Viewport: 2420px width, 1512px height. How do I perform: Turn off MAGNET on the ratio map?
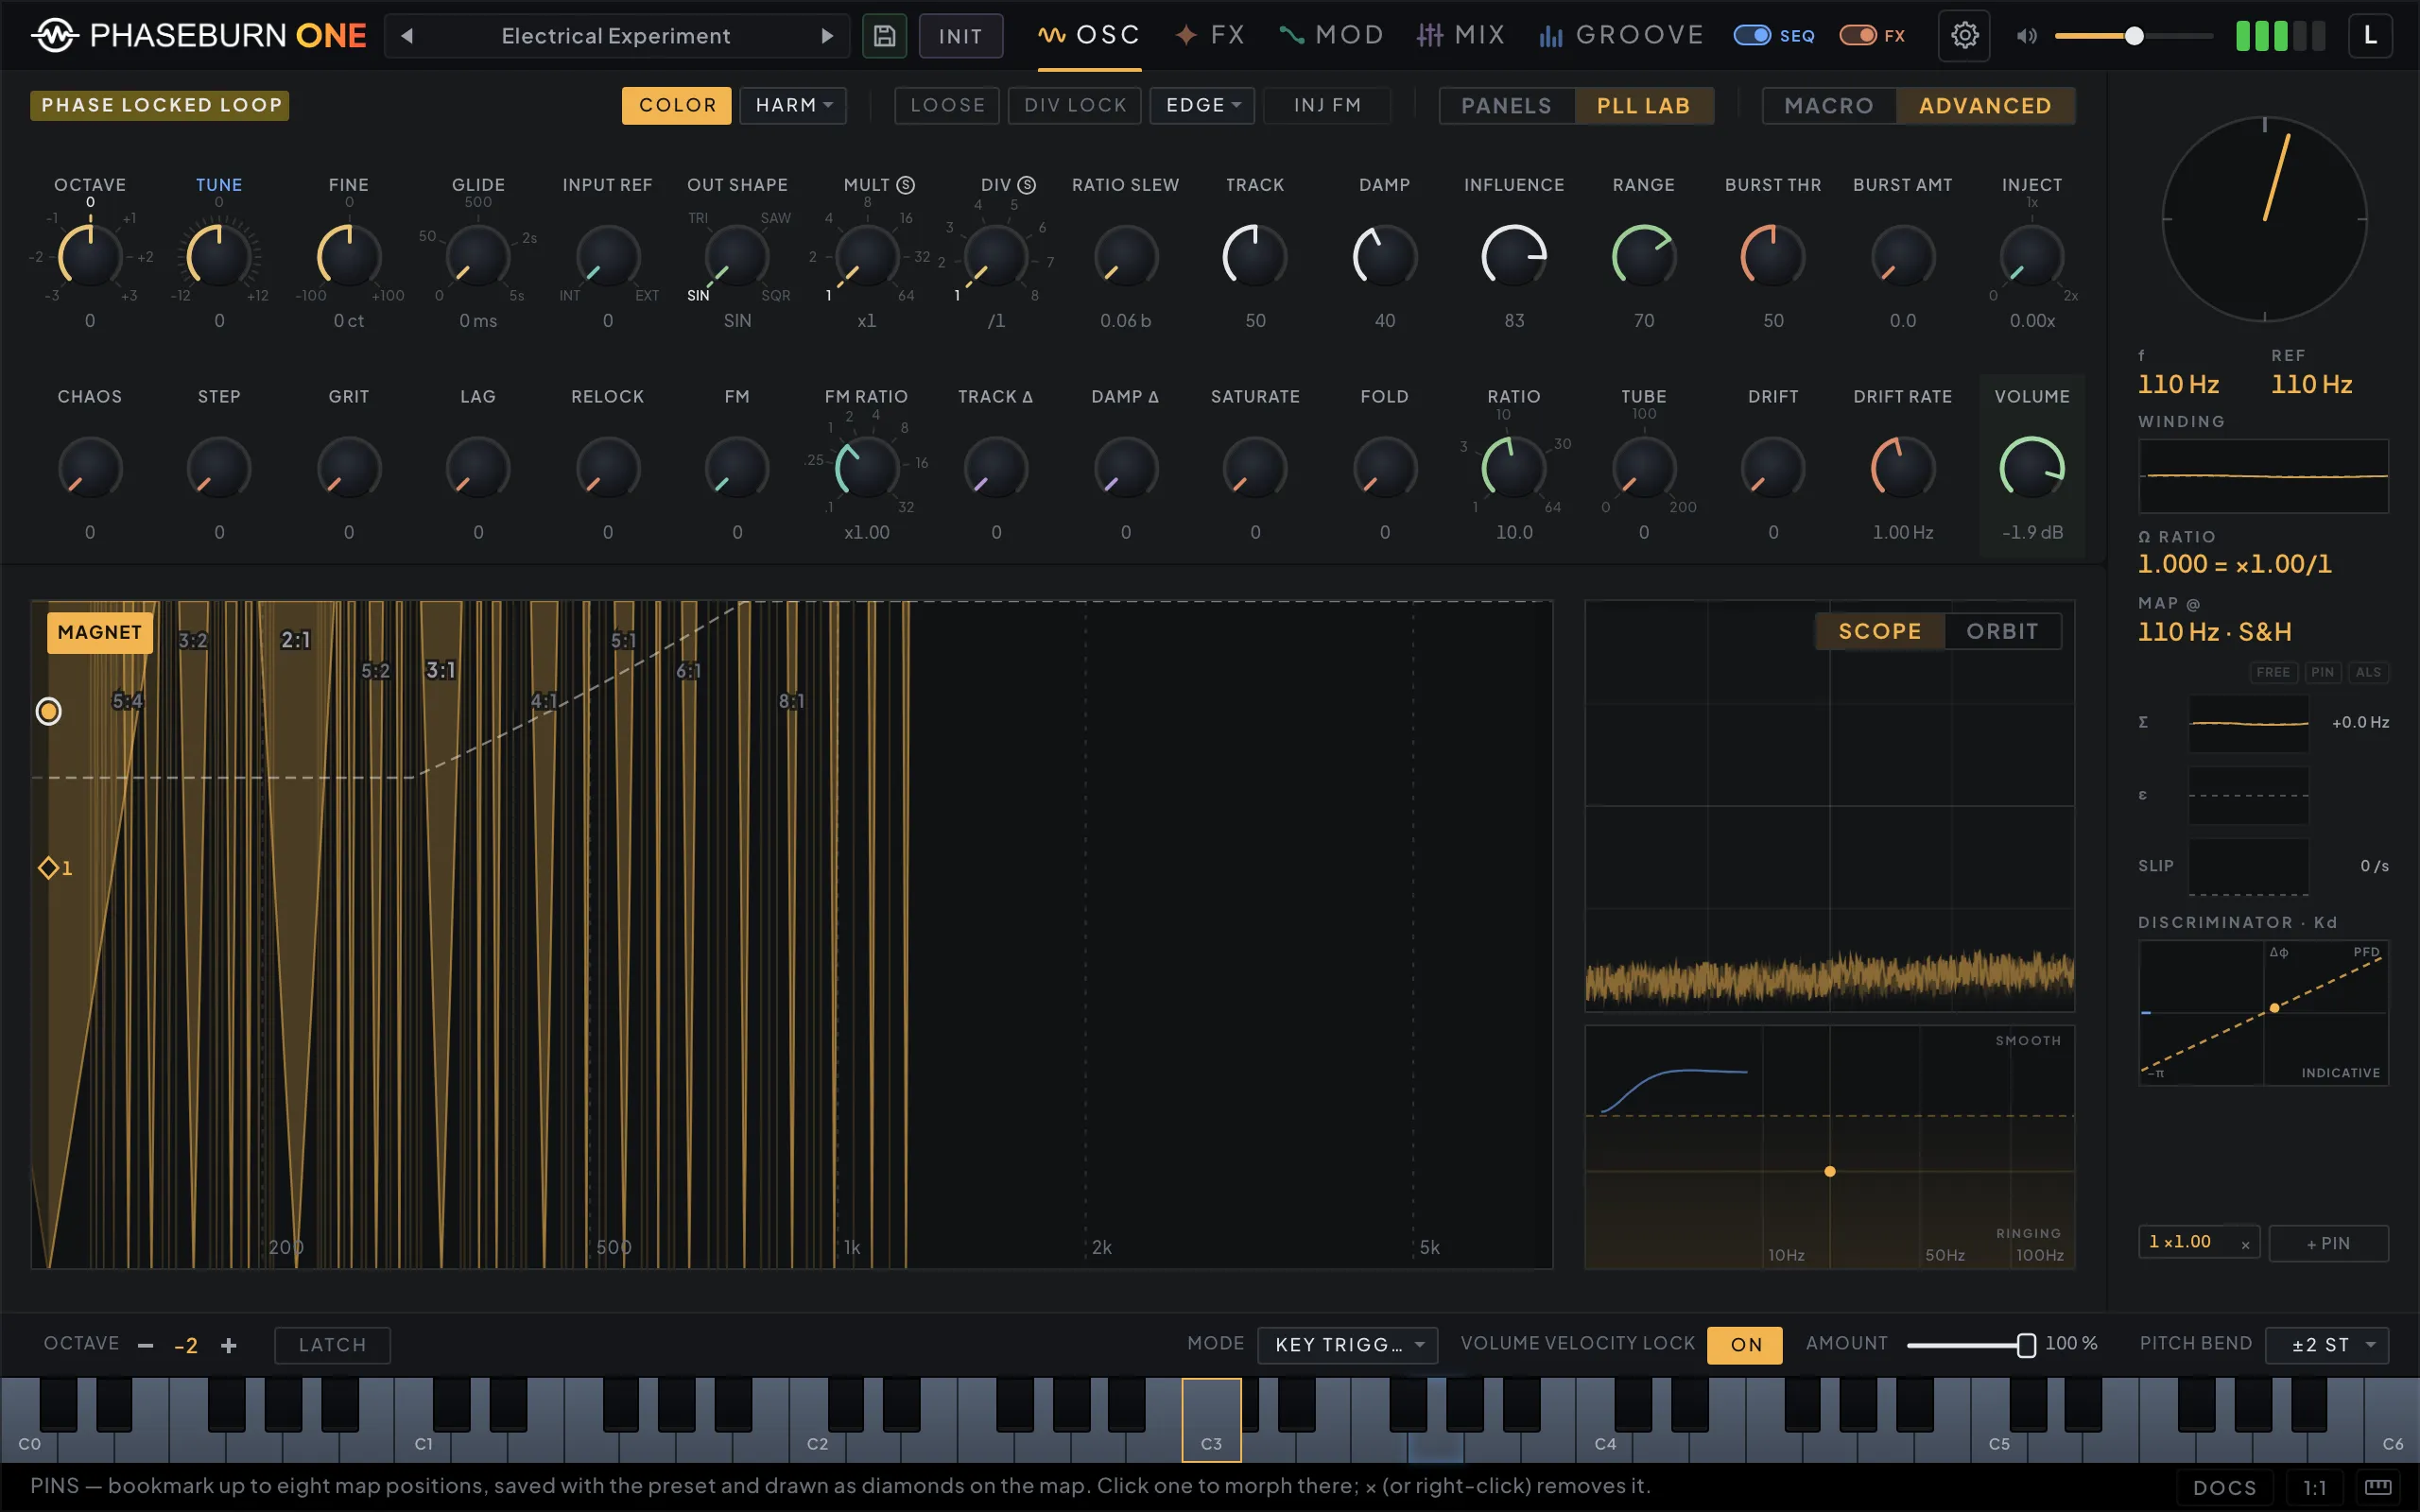[100, 632]
